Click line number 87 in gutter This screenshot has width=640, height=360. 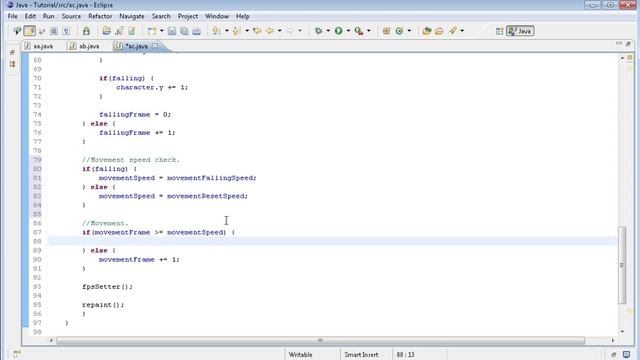(x=37, y=232)
